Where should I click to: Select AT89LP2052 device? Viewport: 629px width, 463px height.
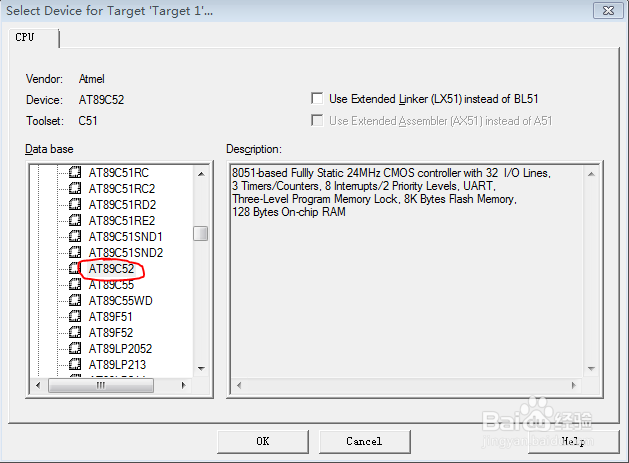(x=120, y=349)
